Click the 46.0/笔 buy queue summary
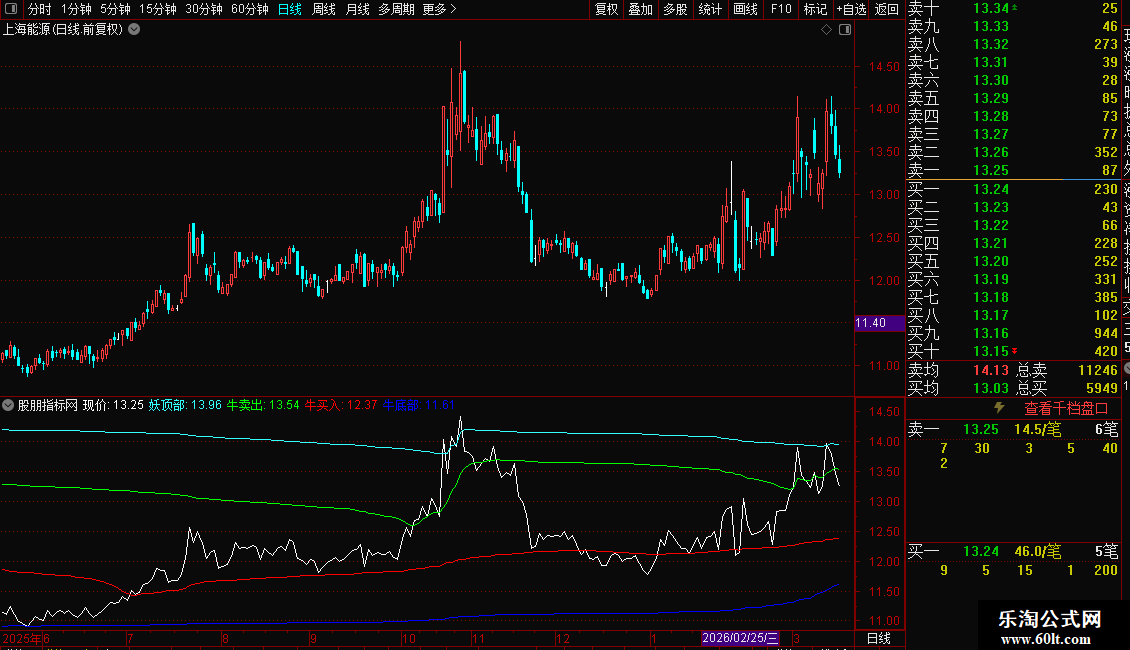This screenshot has width=1130, height=650. pyautogui.click(x=1037, y=552)
